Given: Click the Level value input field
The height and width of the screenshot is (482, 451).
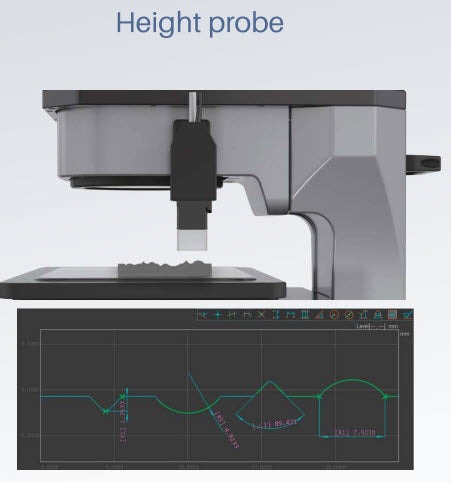Looking at the screenshot, I should (x=377, y=326).
